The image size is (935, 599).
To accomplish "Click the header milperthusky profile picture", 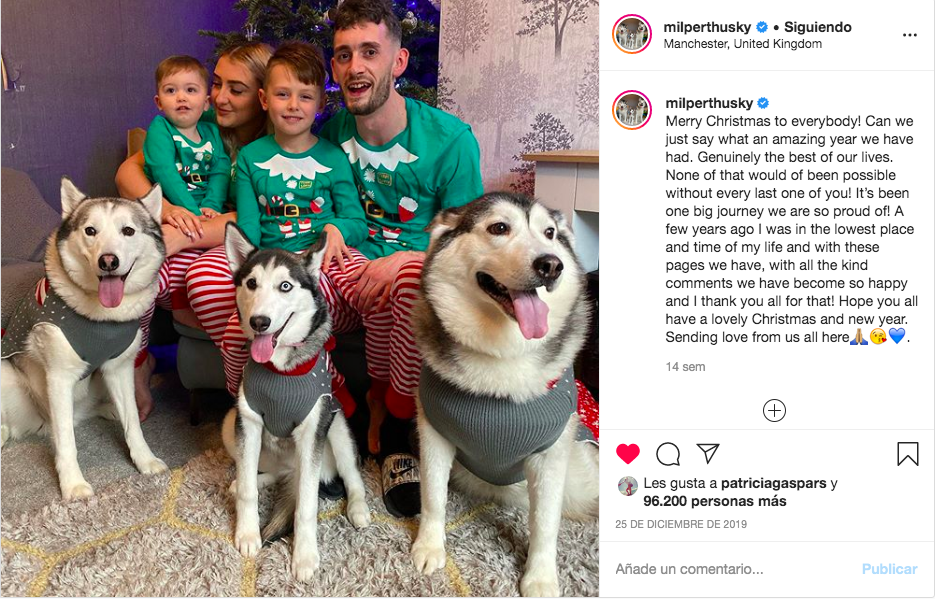I will (x=631, y=34).
